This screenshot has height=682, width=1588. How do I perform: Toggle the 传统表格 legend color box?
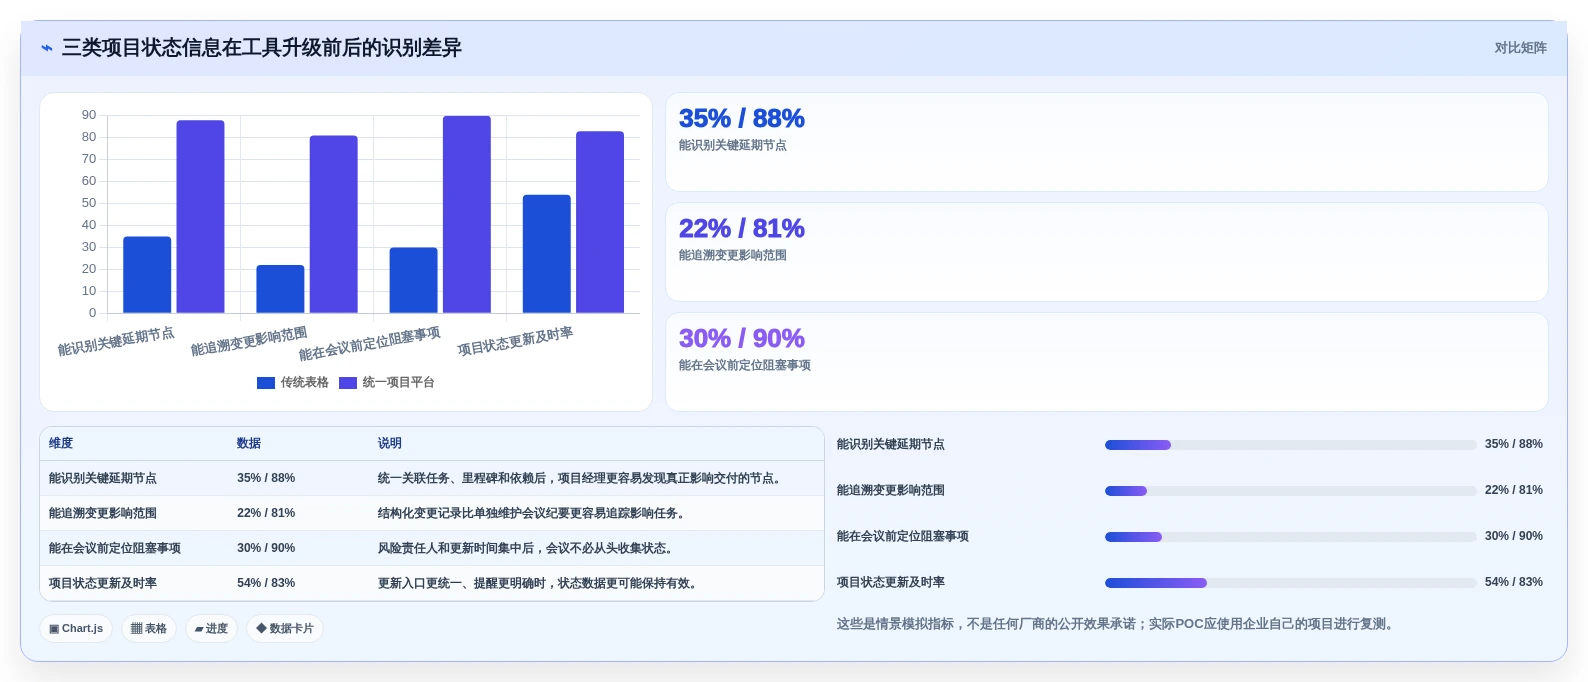coord(266,383)
